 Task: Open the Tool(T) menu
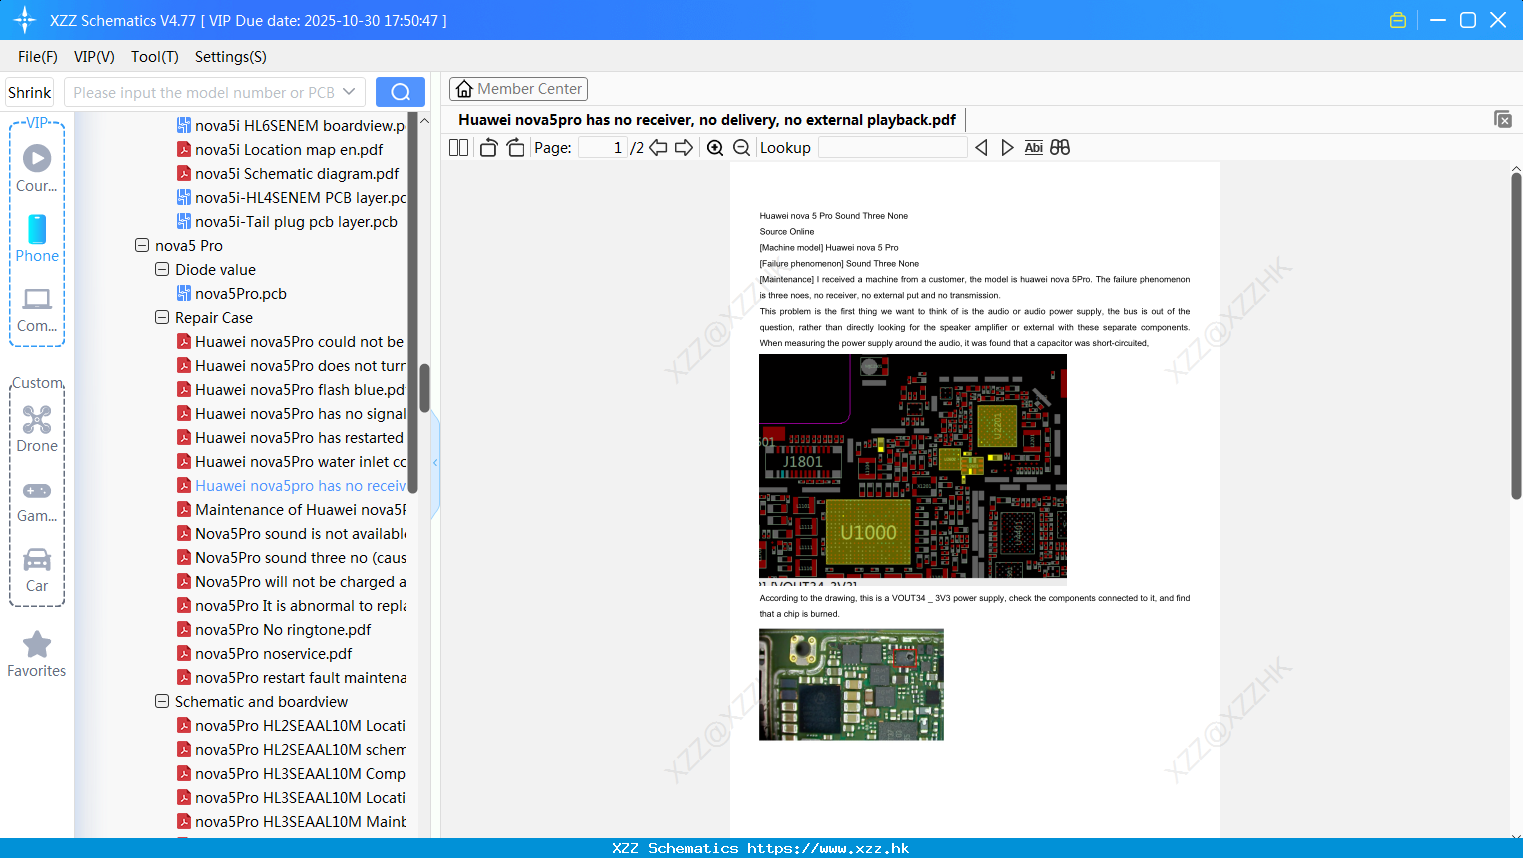pyautogui.click(x=154, y=57)
